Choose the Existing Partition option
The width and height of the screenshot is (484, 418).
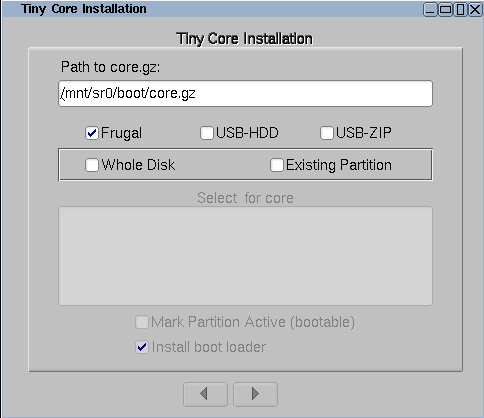[277, 165]
